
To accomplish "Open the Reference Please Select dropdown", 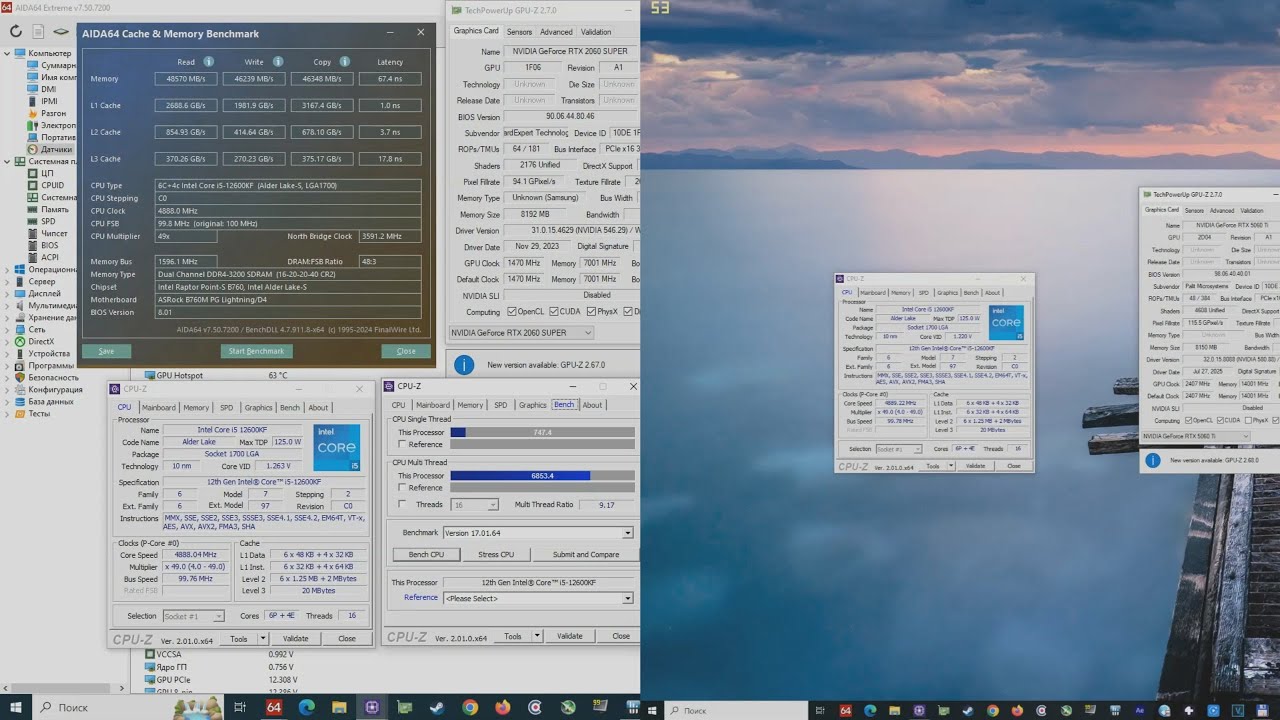I will [x=537, y=598].
